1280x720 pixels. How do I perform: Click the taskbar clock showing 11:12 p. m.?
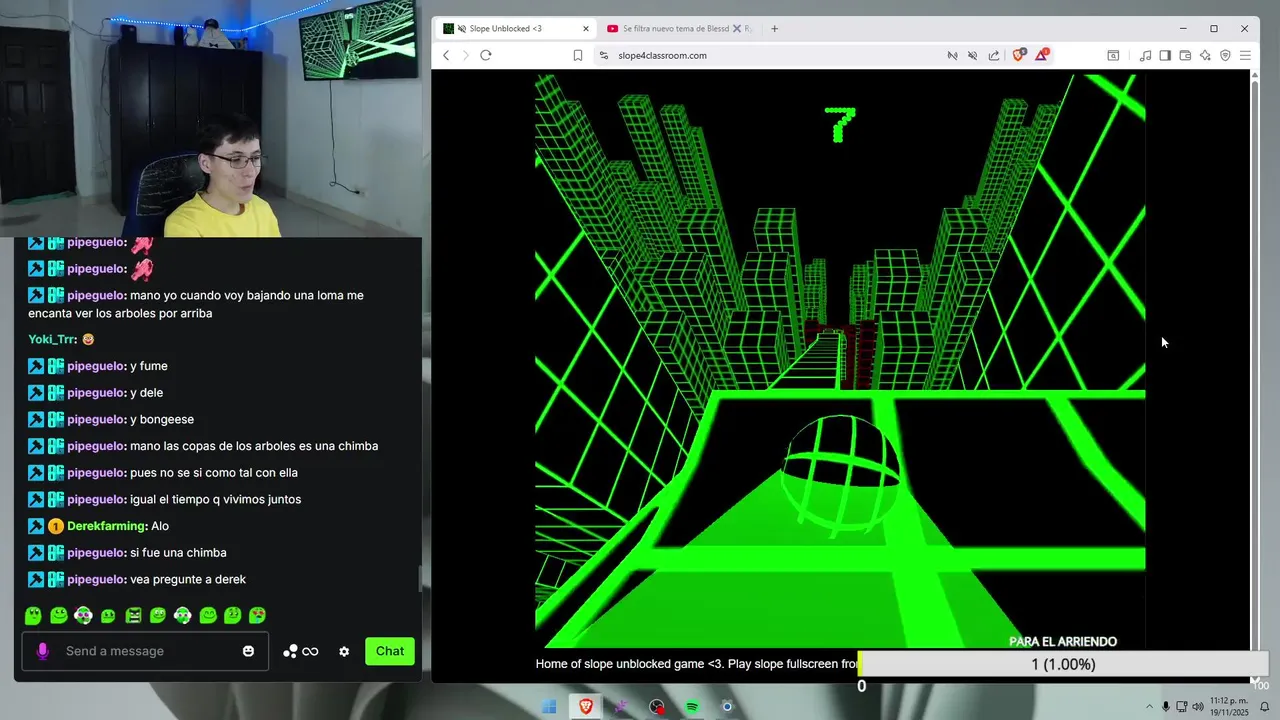click(1229, 707)
